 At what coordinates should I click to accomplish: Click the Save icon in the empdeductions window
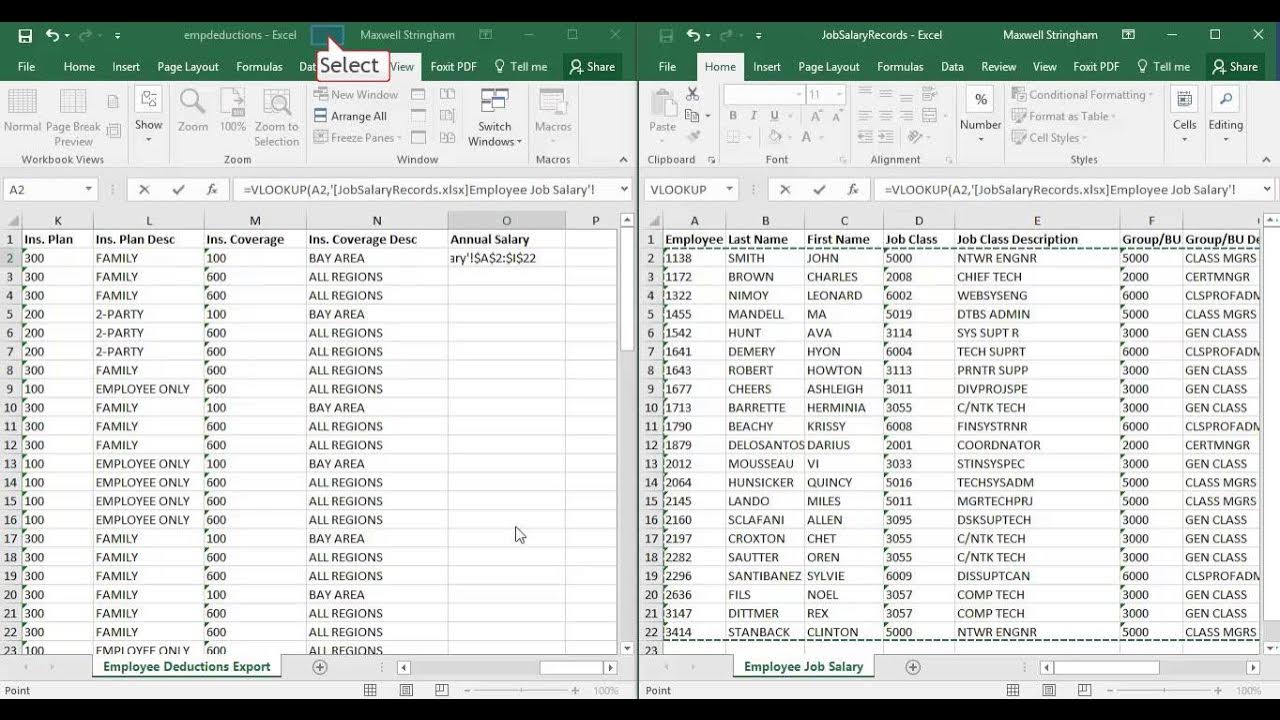25,35
